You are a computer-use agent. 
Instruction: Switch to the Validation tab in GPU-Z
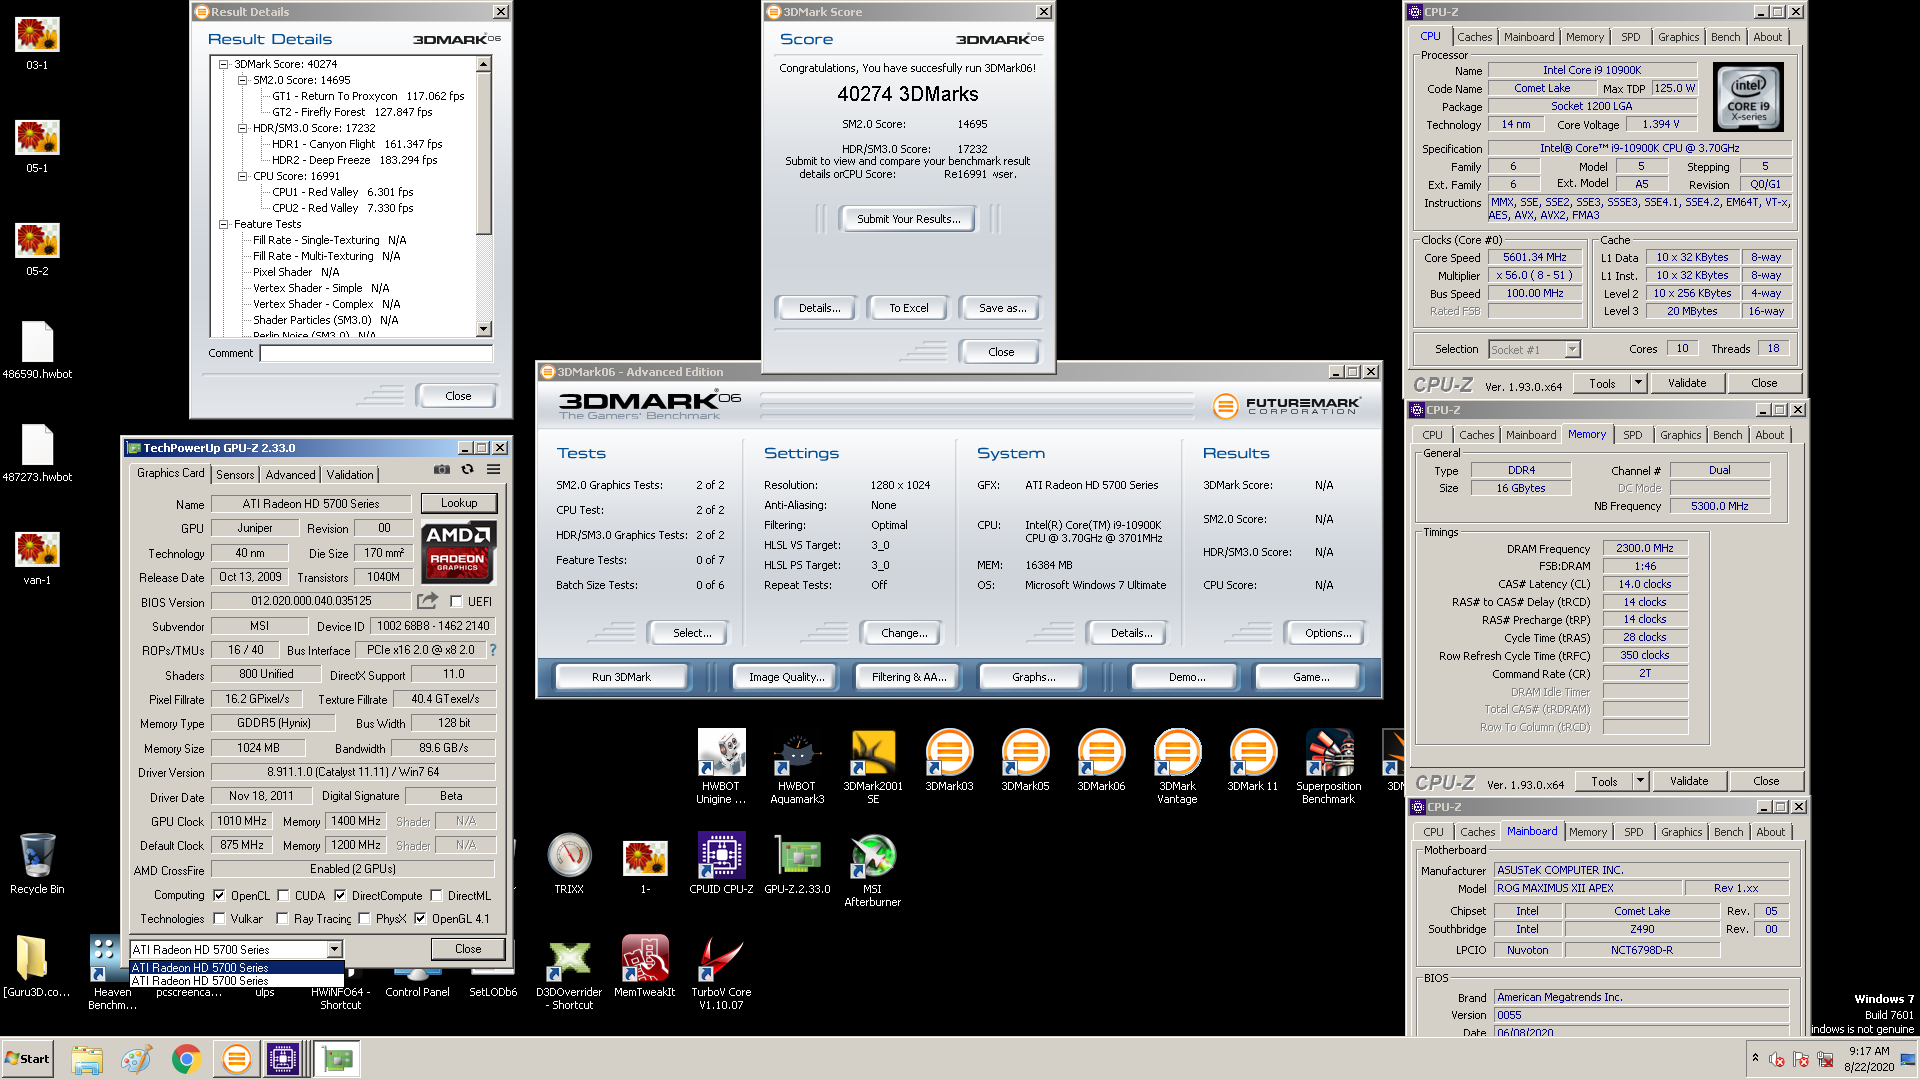coord(350,475)
